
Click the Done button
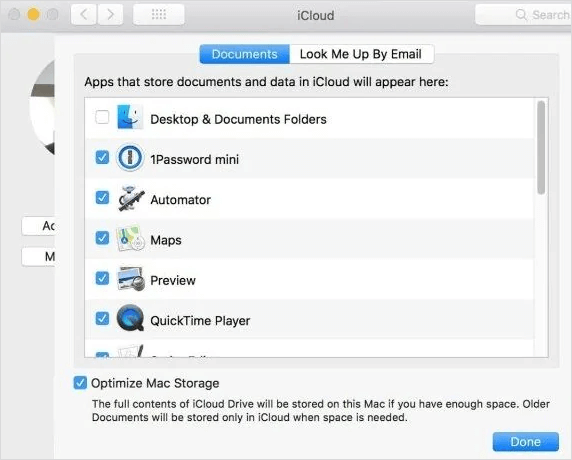coord(525,442)
